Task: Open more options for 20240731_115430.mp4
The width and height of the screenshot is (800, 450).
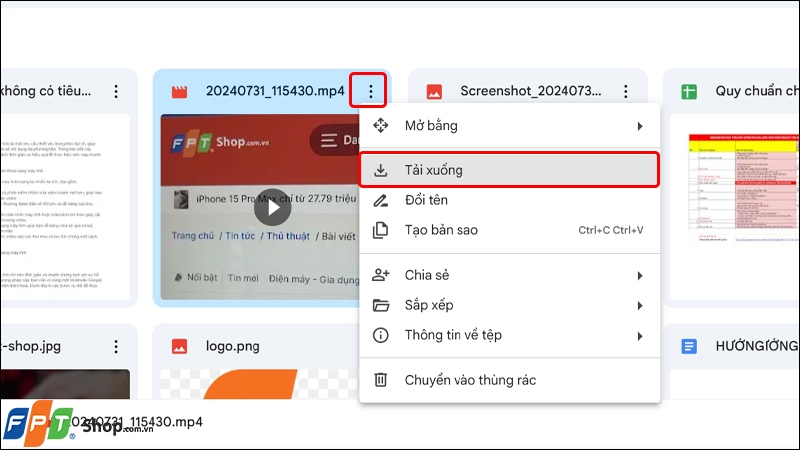Action: coord(370,91)
